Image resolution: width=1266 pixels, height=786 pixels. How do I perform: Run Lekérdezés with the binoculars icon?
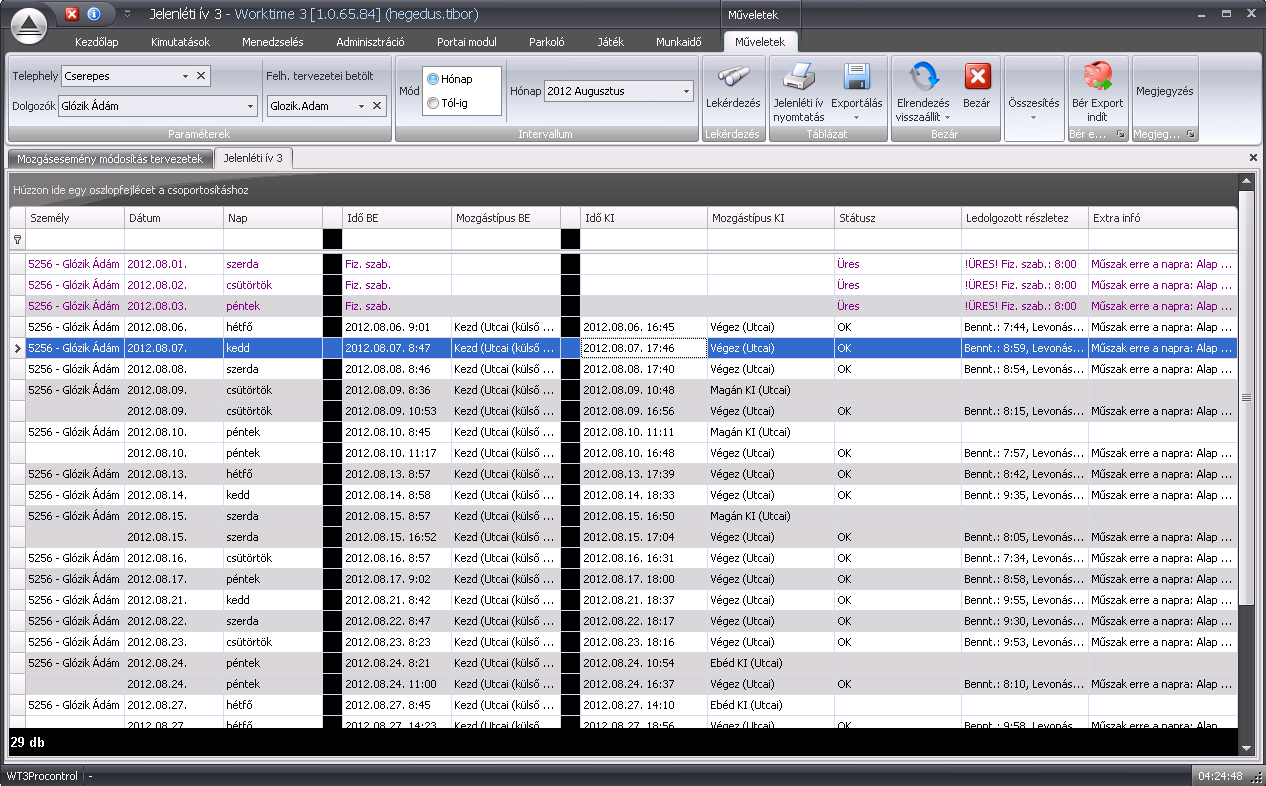click(x=733, y=88)
